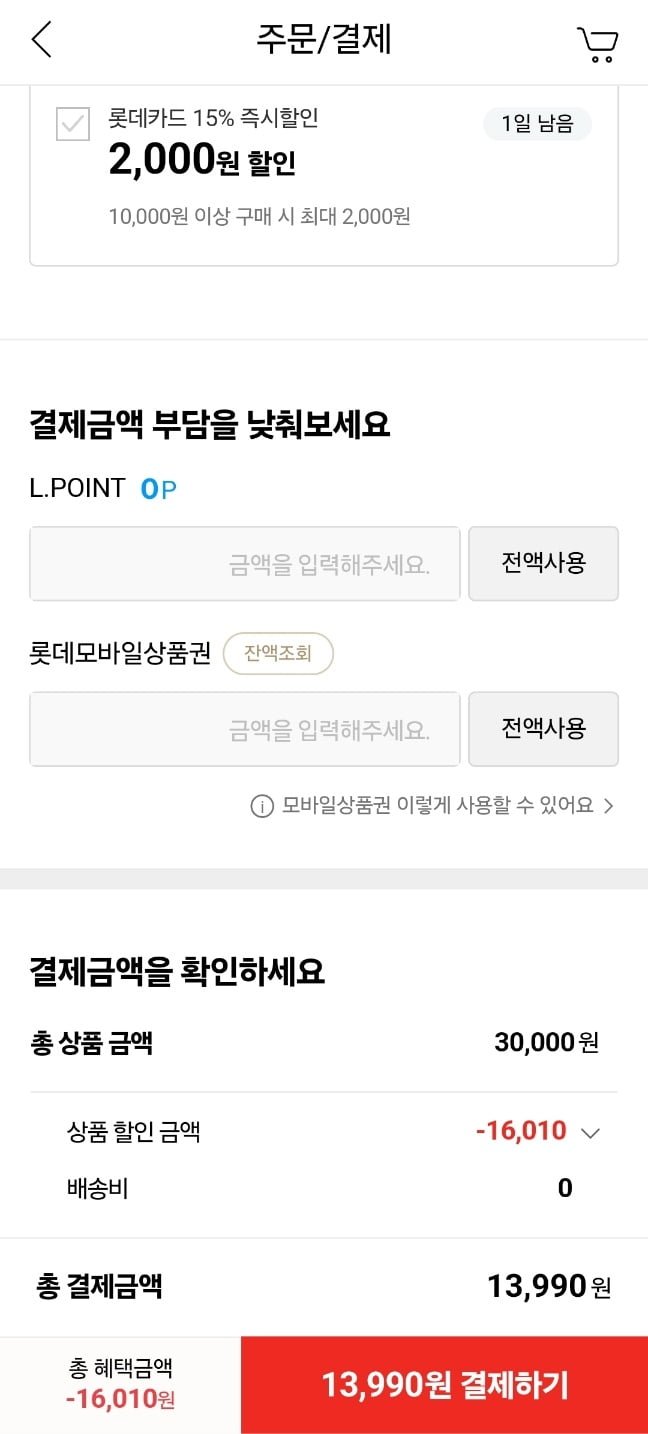Click the 롯데모바일상품권 전액사용 button
Screen dimensions: 648x1434
coord(543,728)
